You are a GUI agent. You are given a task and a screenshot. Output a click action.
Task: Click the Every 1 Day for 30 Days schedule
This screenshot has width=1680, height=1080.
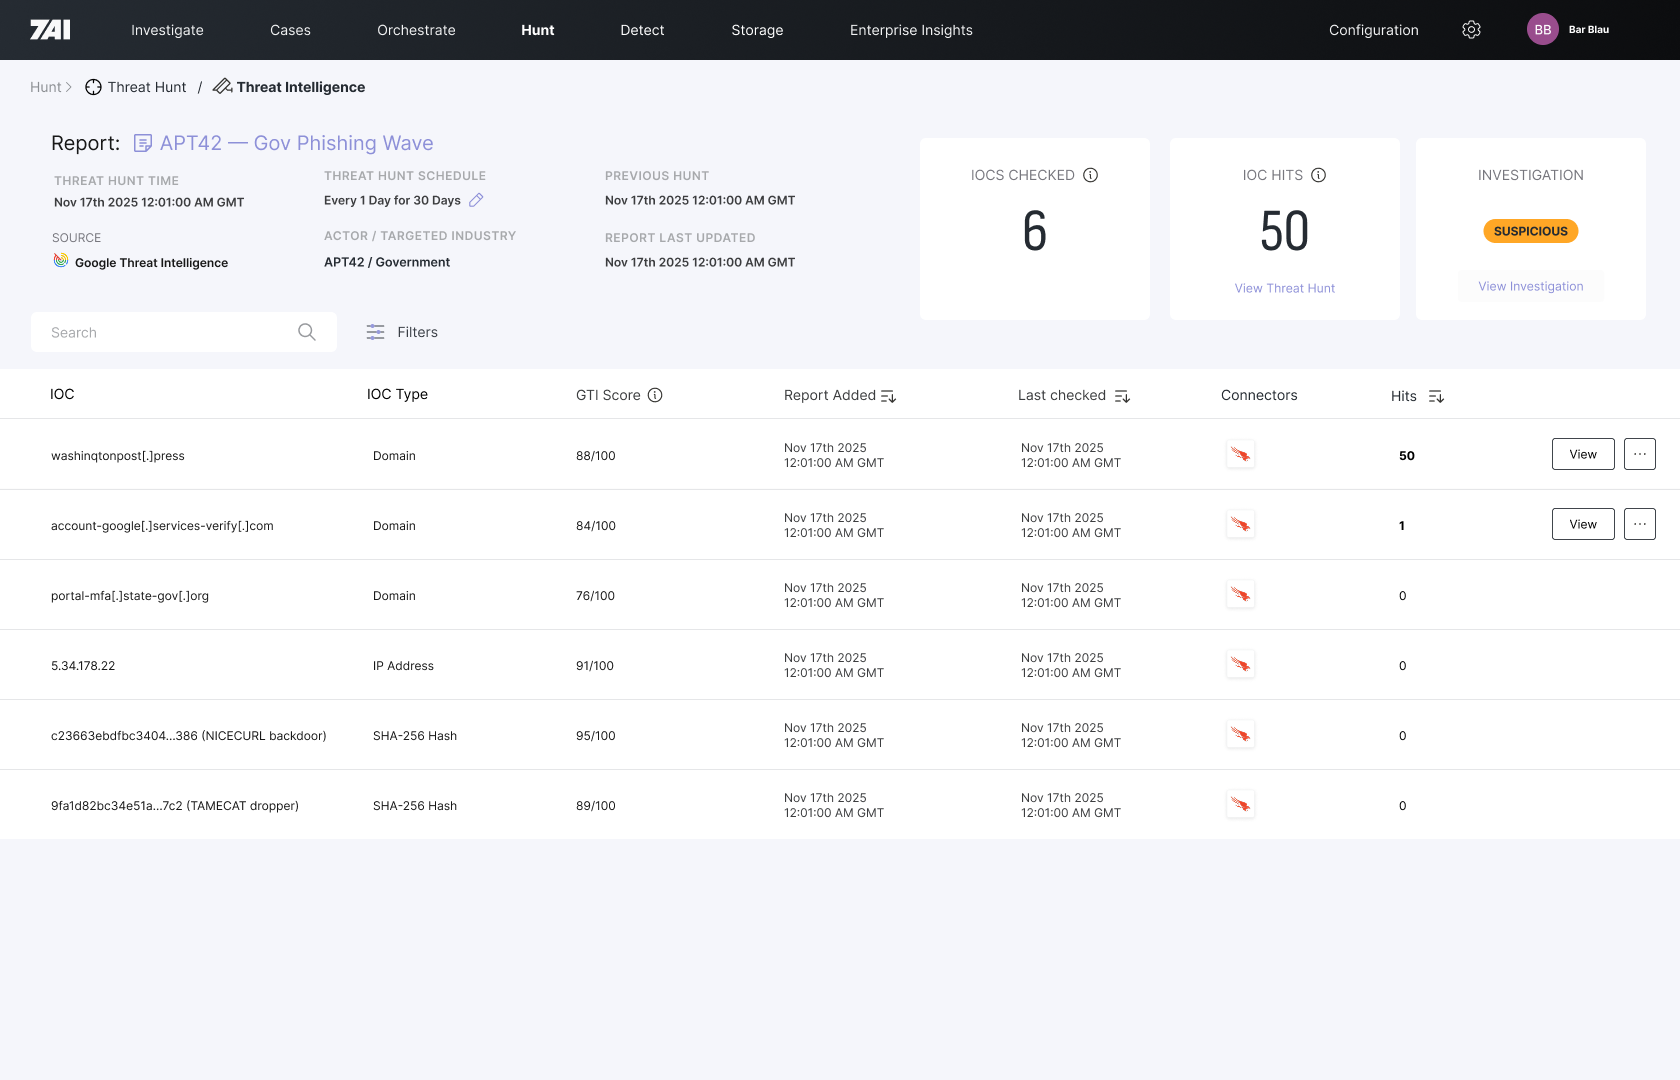392,200
